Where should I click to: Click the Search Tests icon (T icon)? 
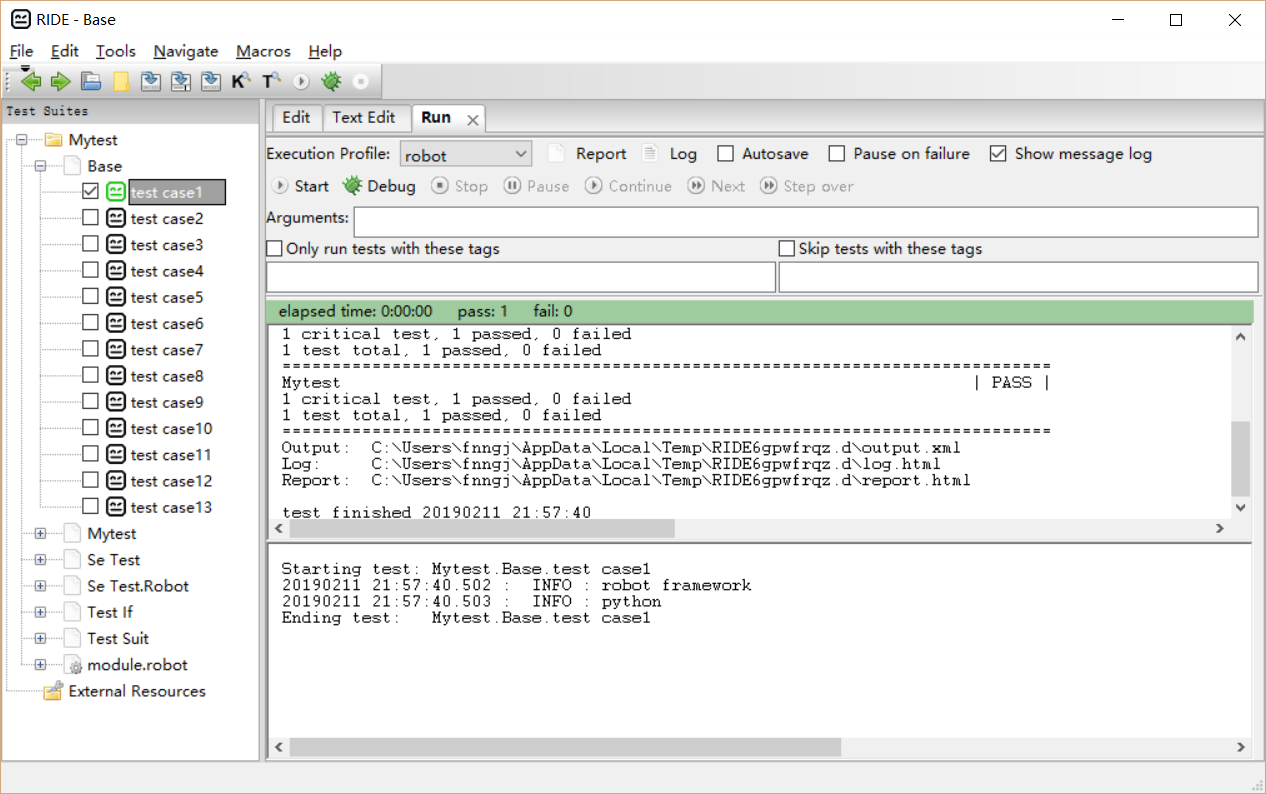tap(270, 81)
